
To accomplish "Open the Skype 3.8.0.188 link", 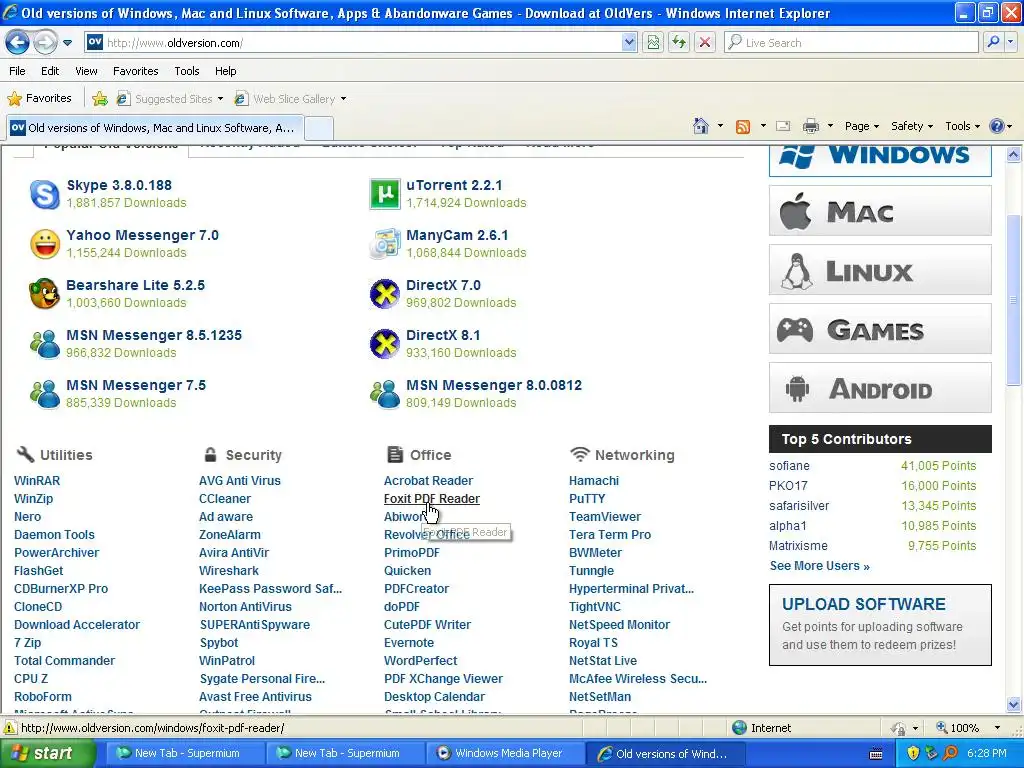I will 119,185.
